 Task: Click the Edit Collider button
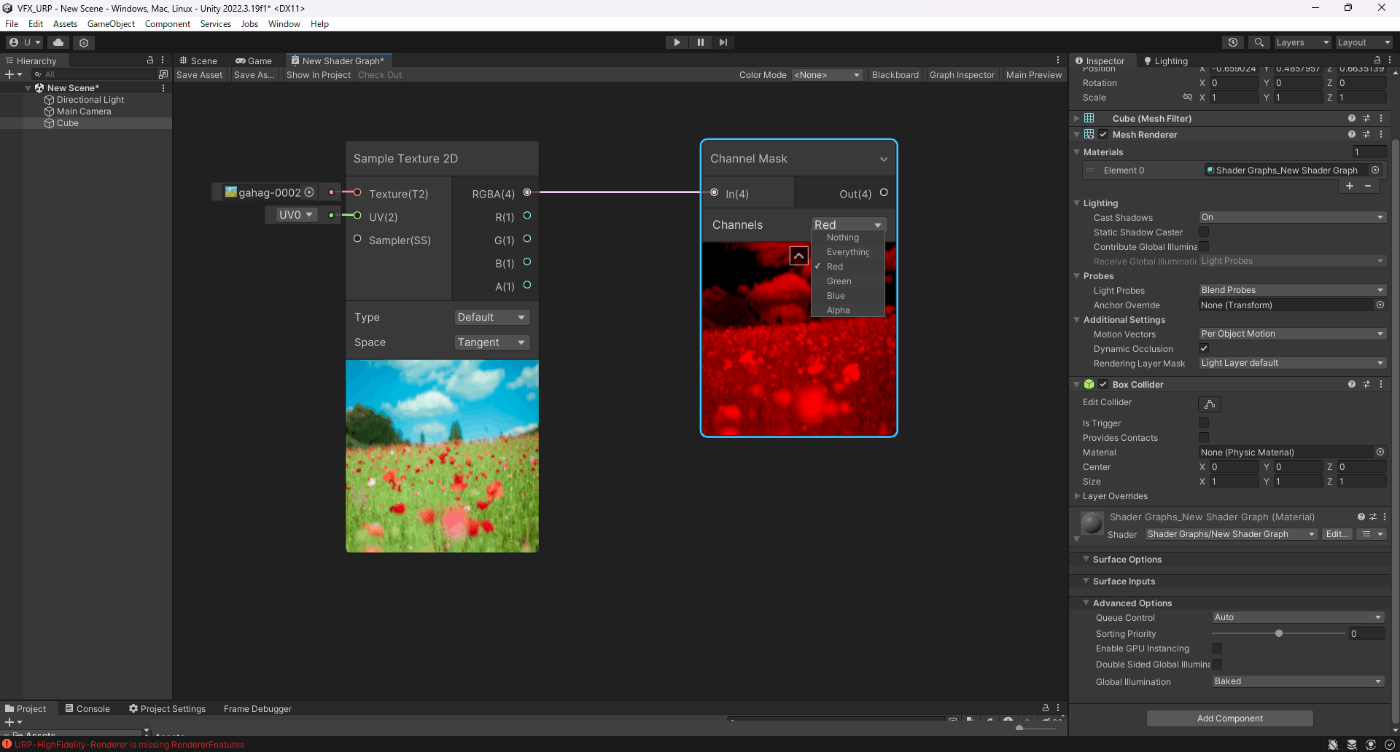(1210, 404)
